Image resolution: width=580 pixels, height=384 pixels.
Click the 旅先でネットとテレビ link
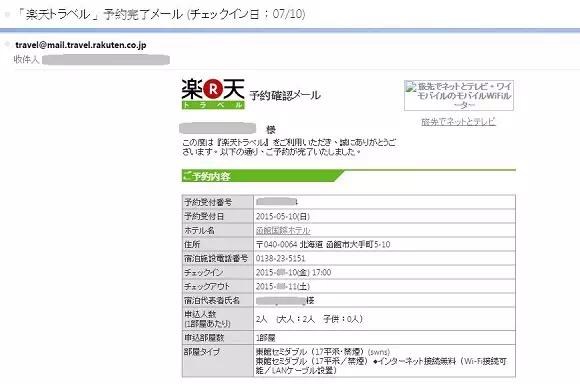coord(458,121)
